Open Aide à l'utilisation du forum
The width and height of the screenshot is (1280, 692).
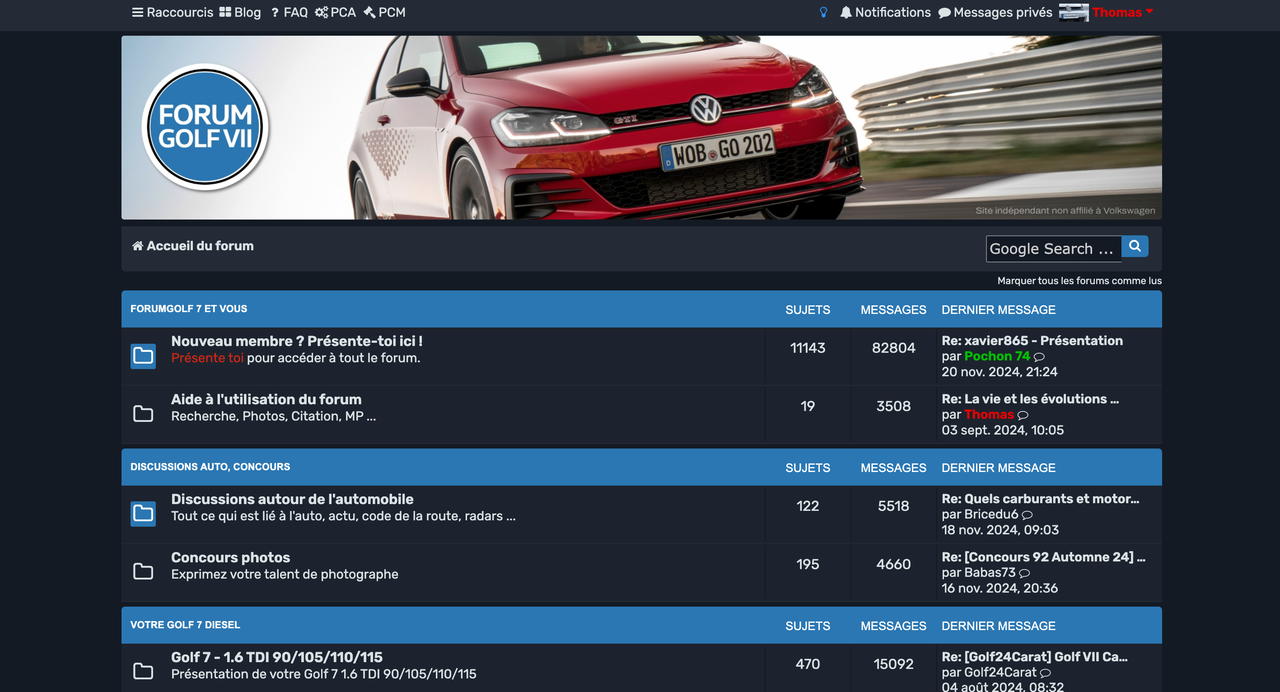(x=266, y=399)
